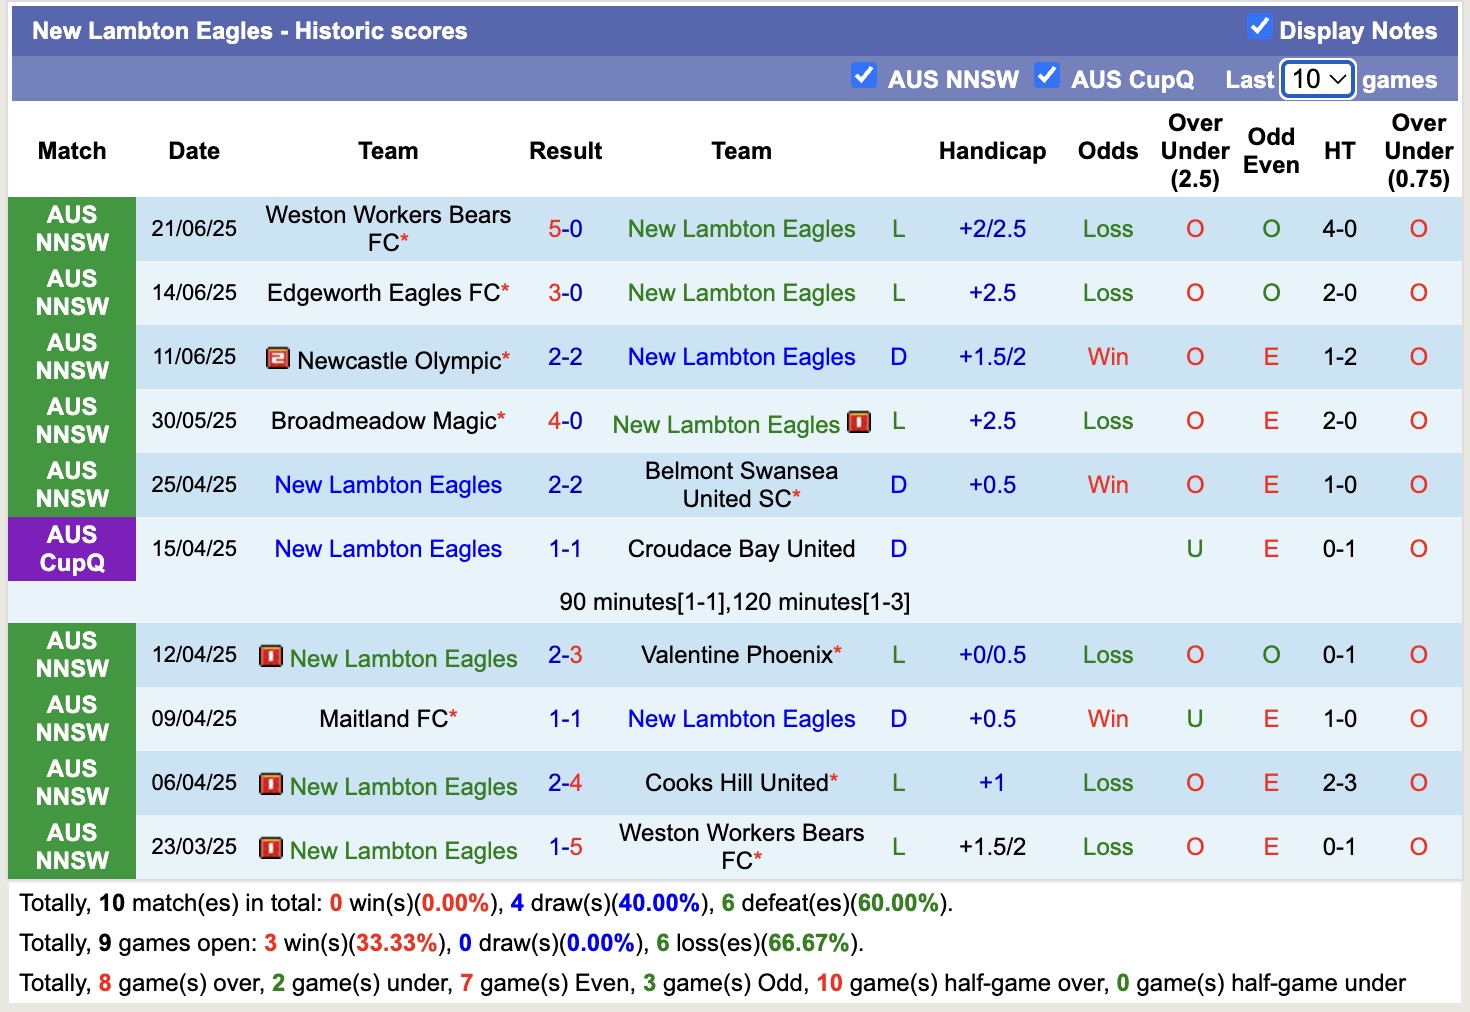Click red card icon in 23/03/25 row
Viewport: 1470px width, 1012px height.
270,848
